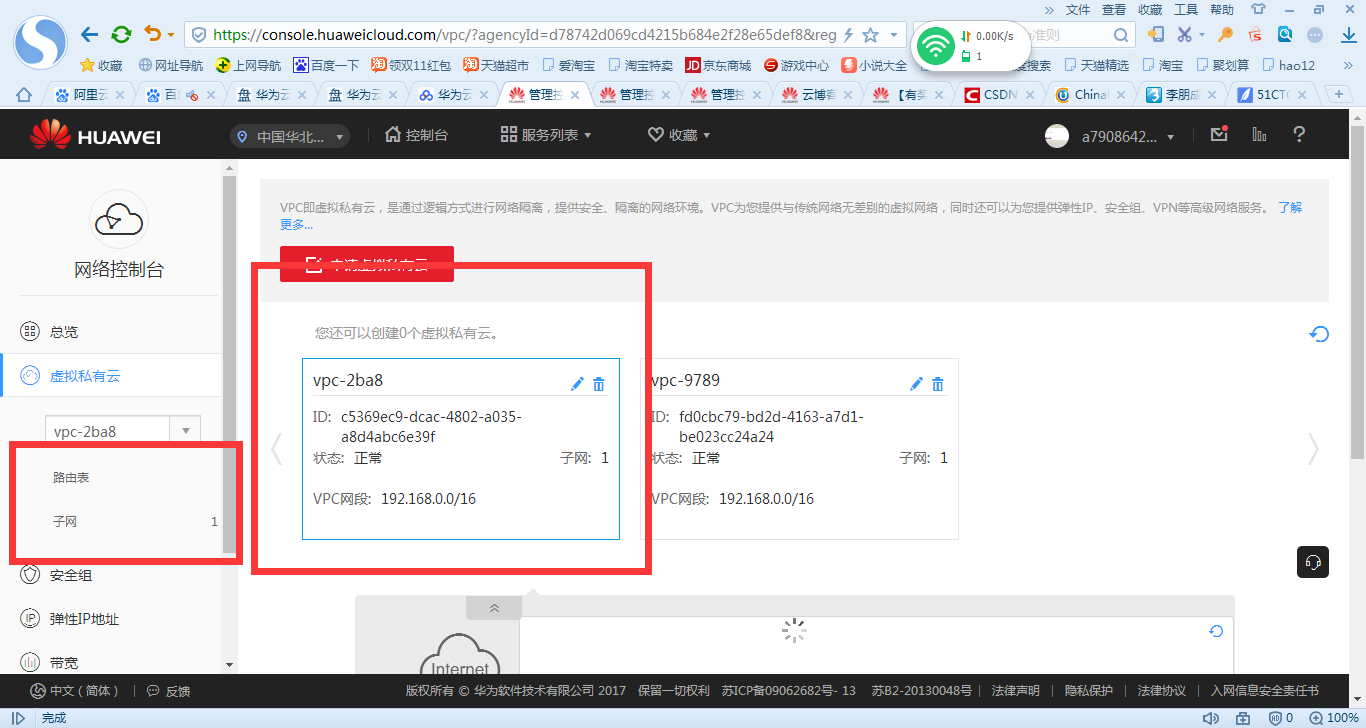Show next VPC cards with right arrow
1366x728 pixels.
pyautogui.click(x=1313, y=449)
